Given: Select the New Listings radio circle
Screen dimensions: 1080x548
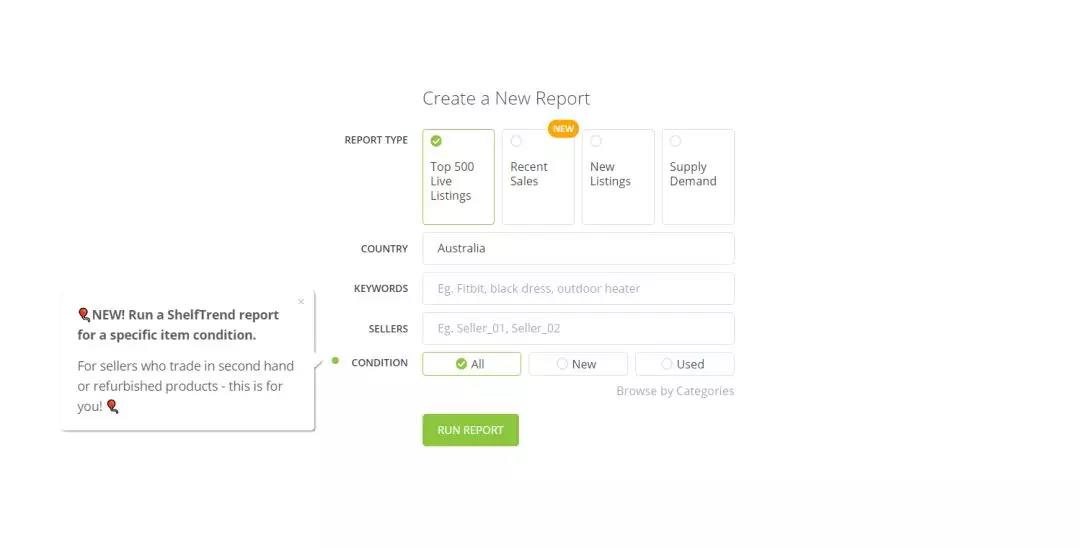Looking at the screenshot, I should click(x=596, y=141).
